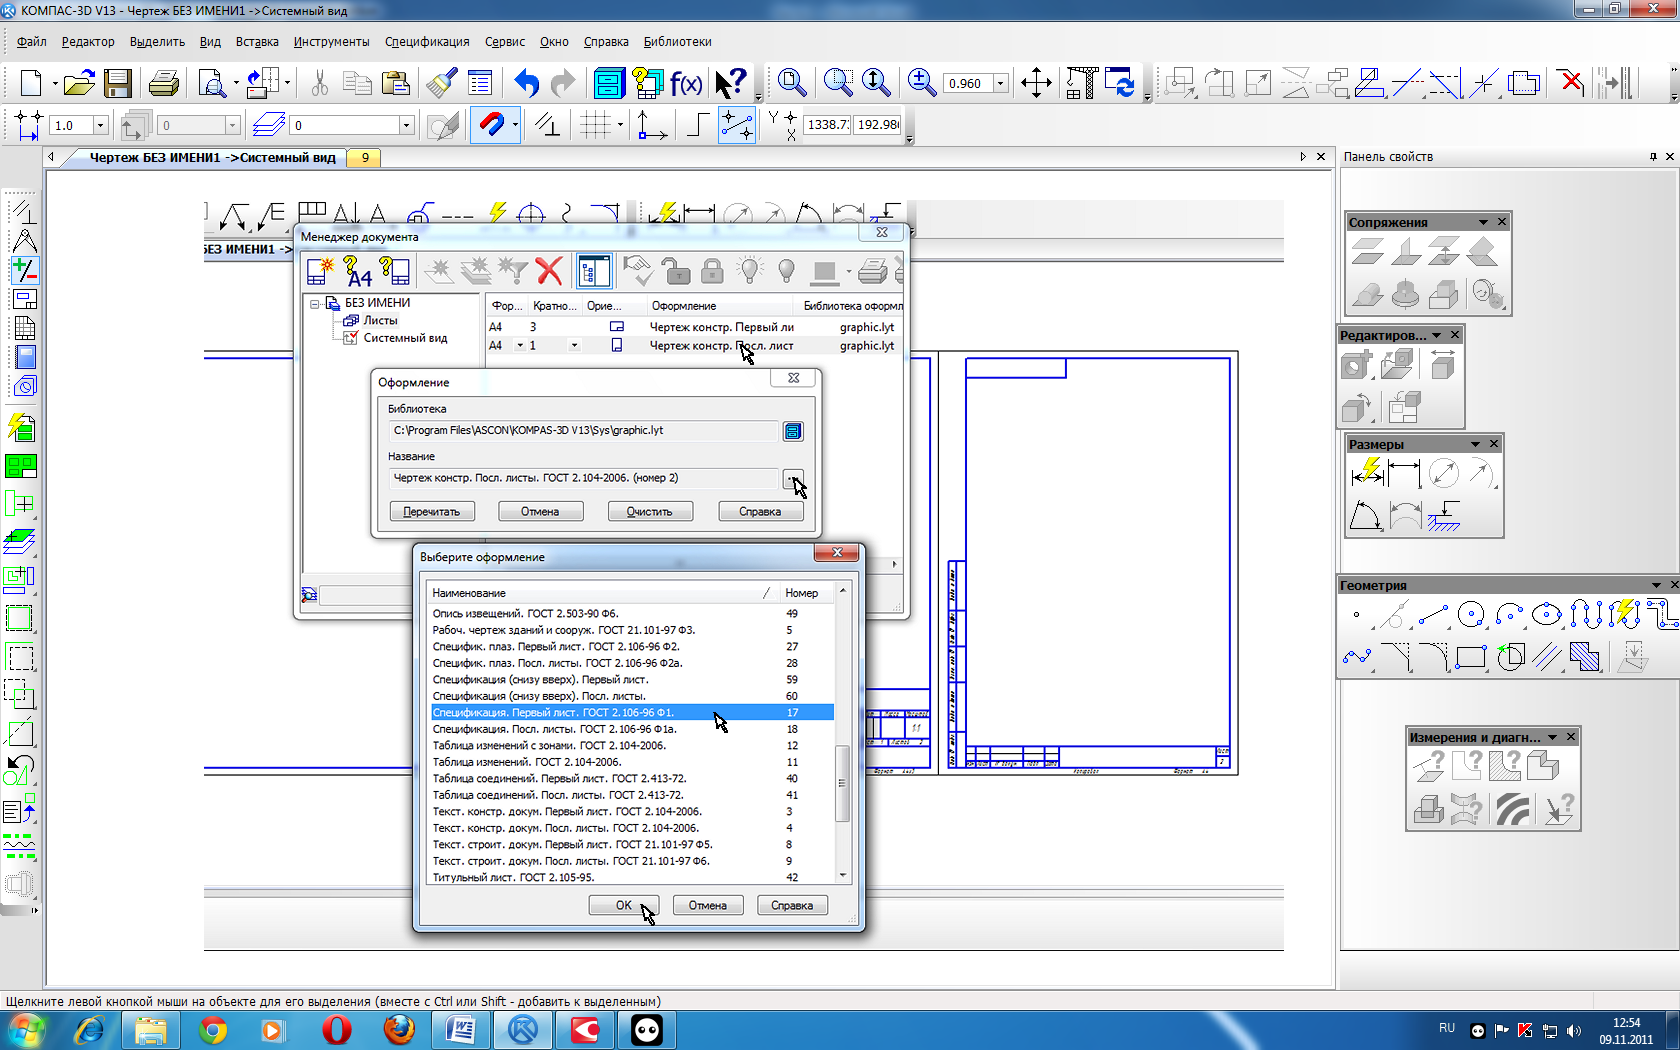This screenshot has width=1680, height=1050.
Task: Toggle the grid display button
Action: coord(596,125)
